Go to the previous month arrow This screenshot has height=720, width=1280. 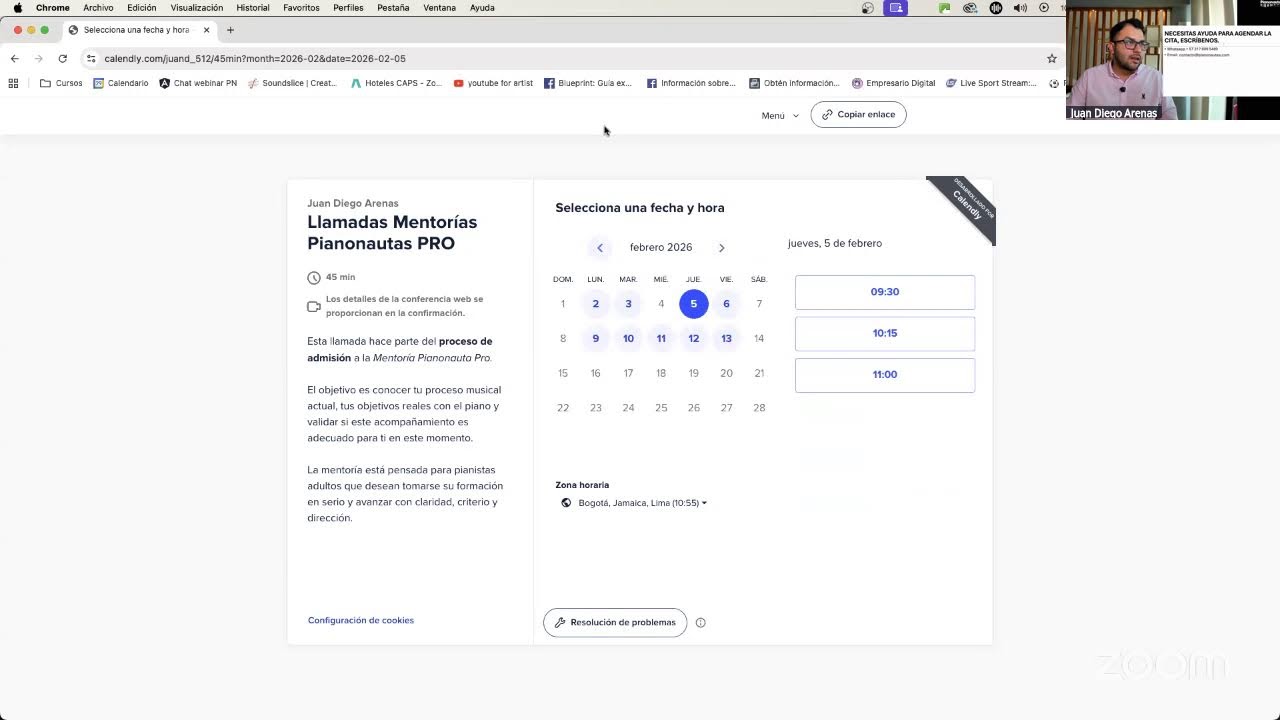(600, 248)
